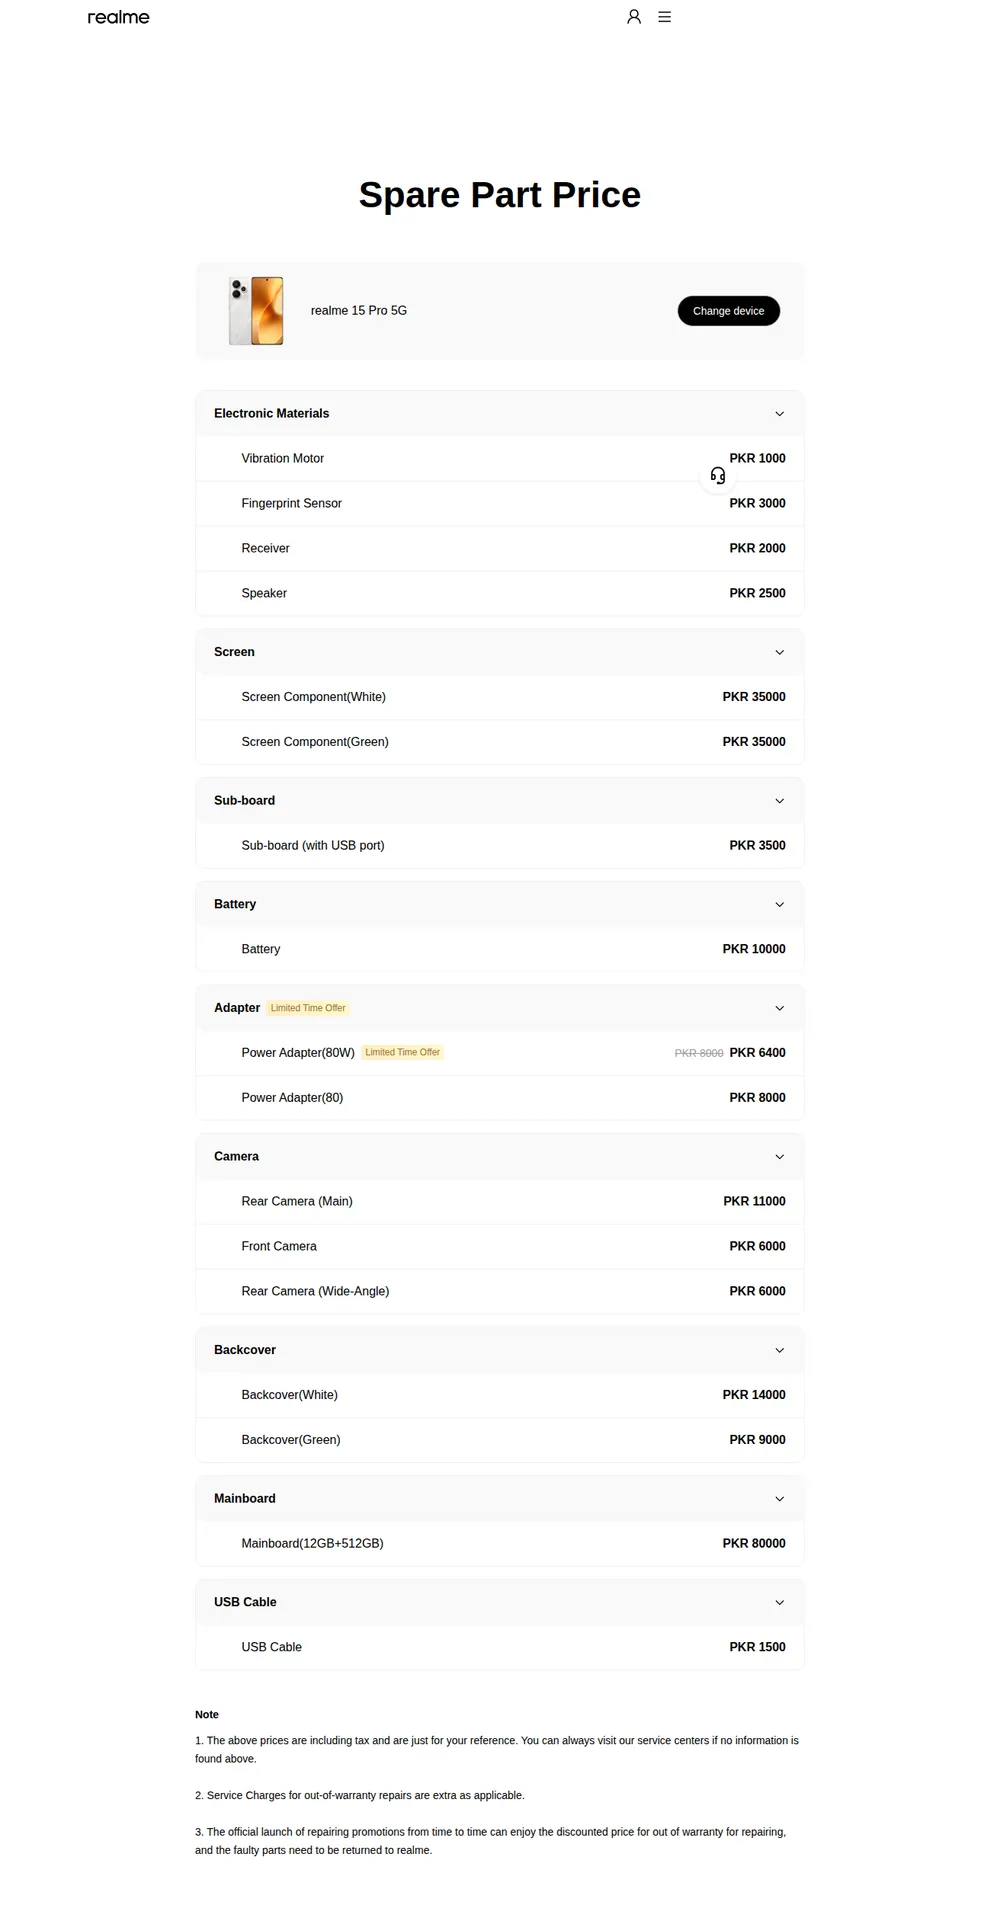Collapse the Mainboard section chevron
The width and height of the screenshot is (1000, 1905).
click(780, 1499)
